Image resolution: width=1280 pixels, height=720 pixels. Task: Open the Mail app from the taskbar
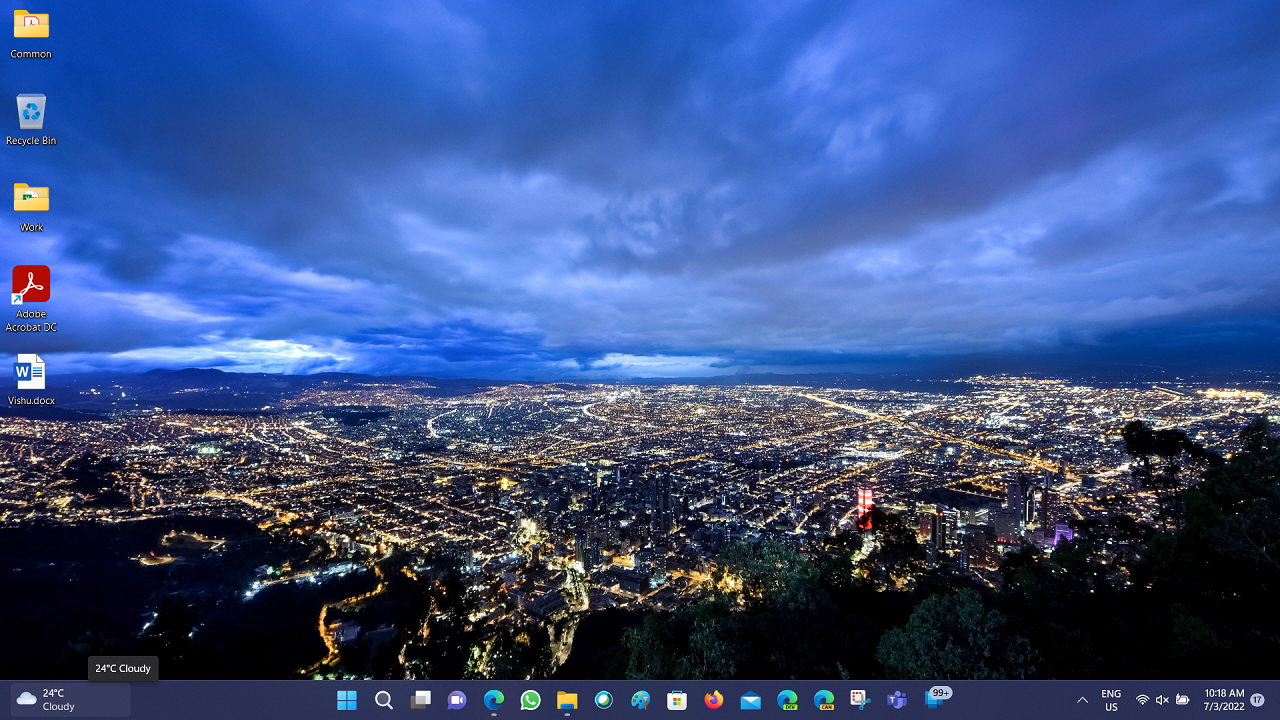pos(750,700)
